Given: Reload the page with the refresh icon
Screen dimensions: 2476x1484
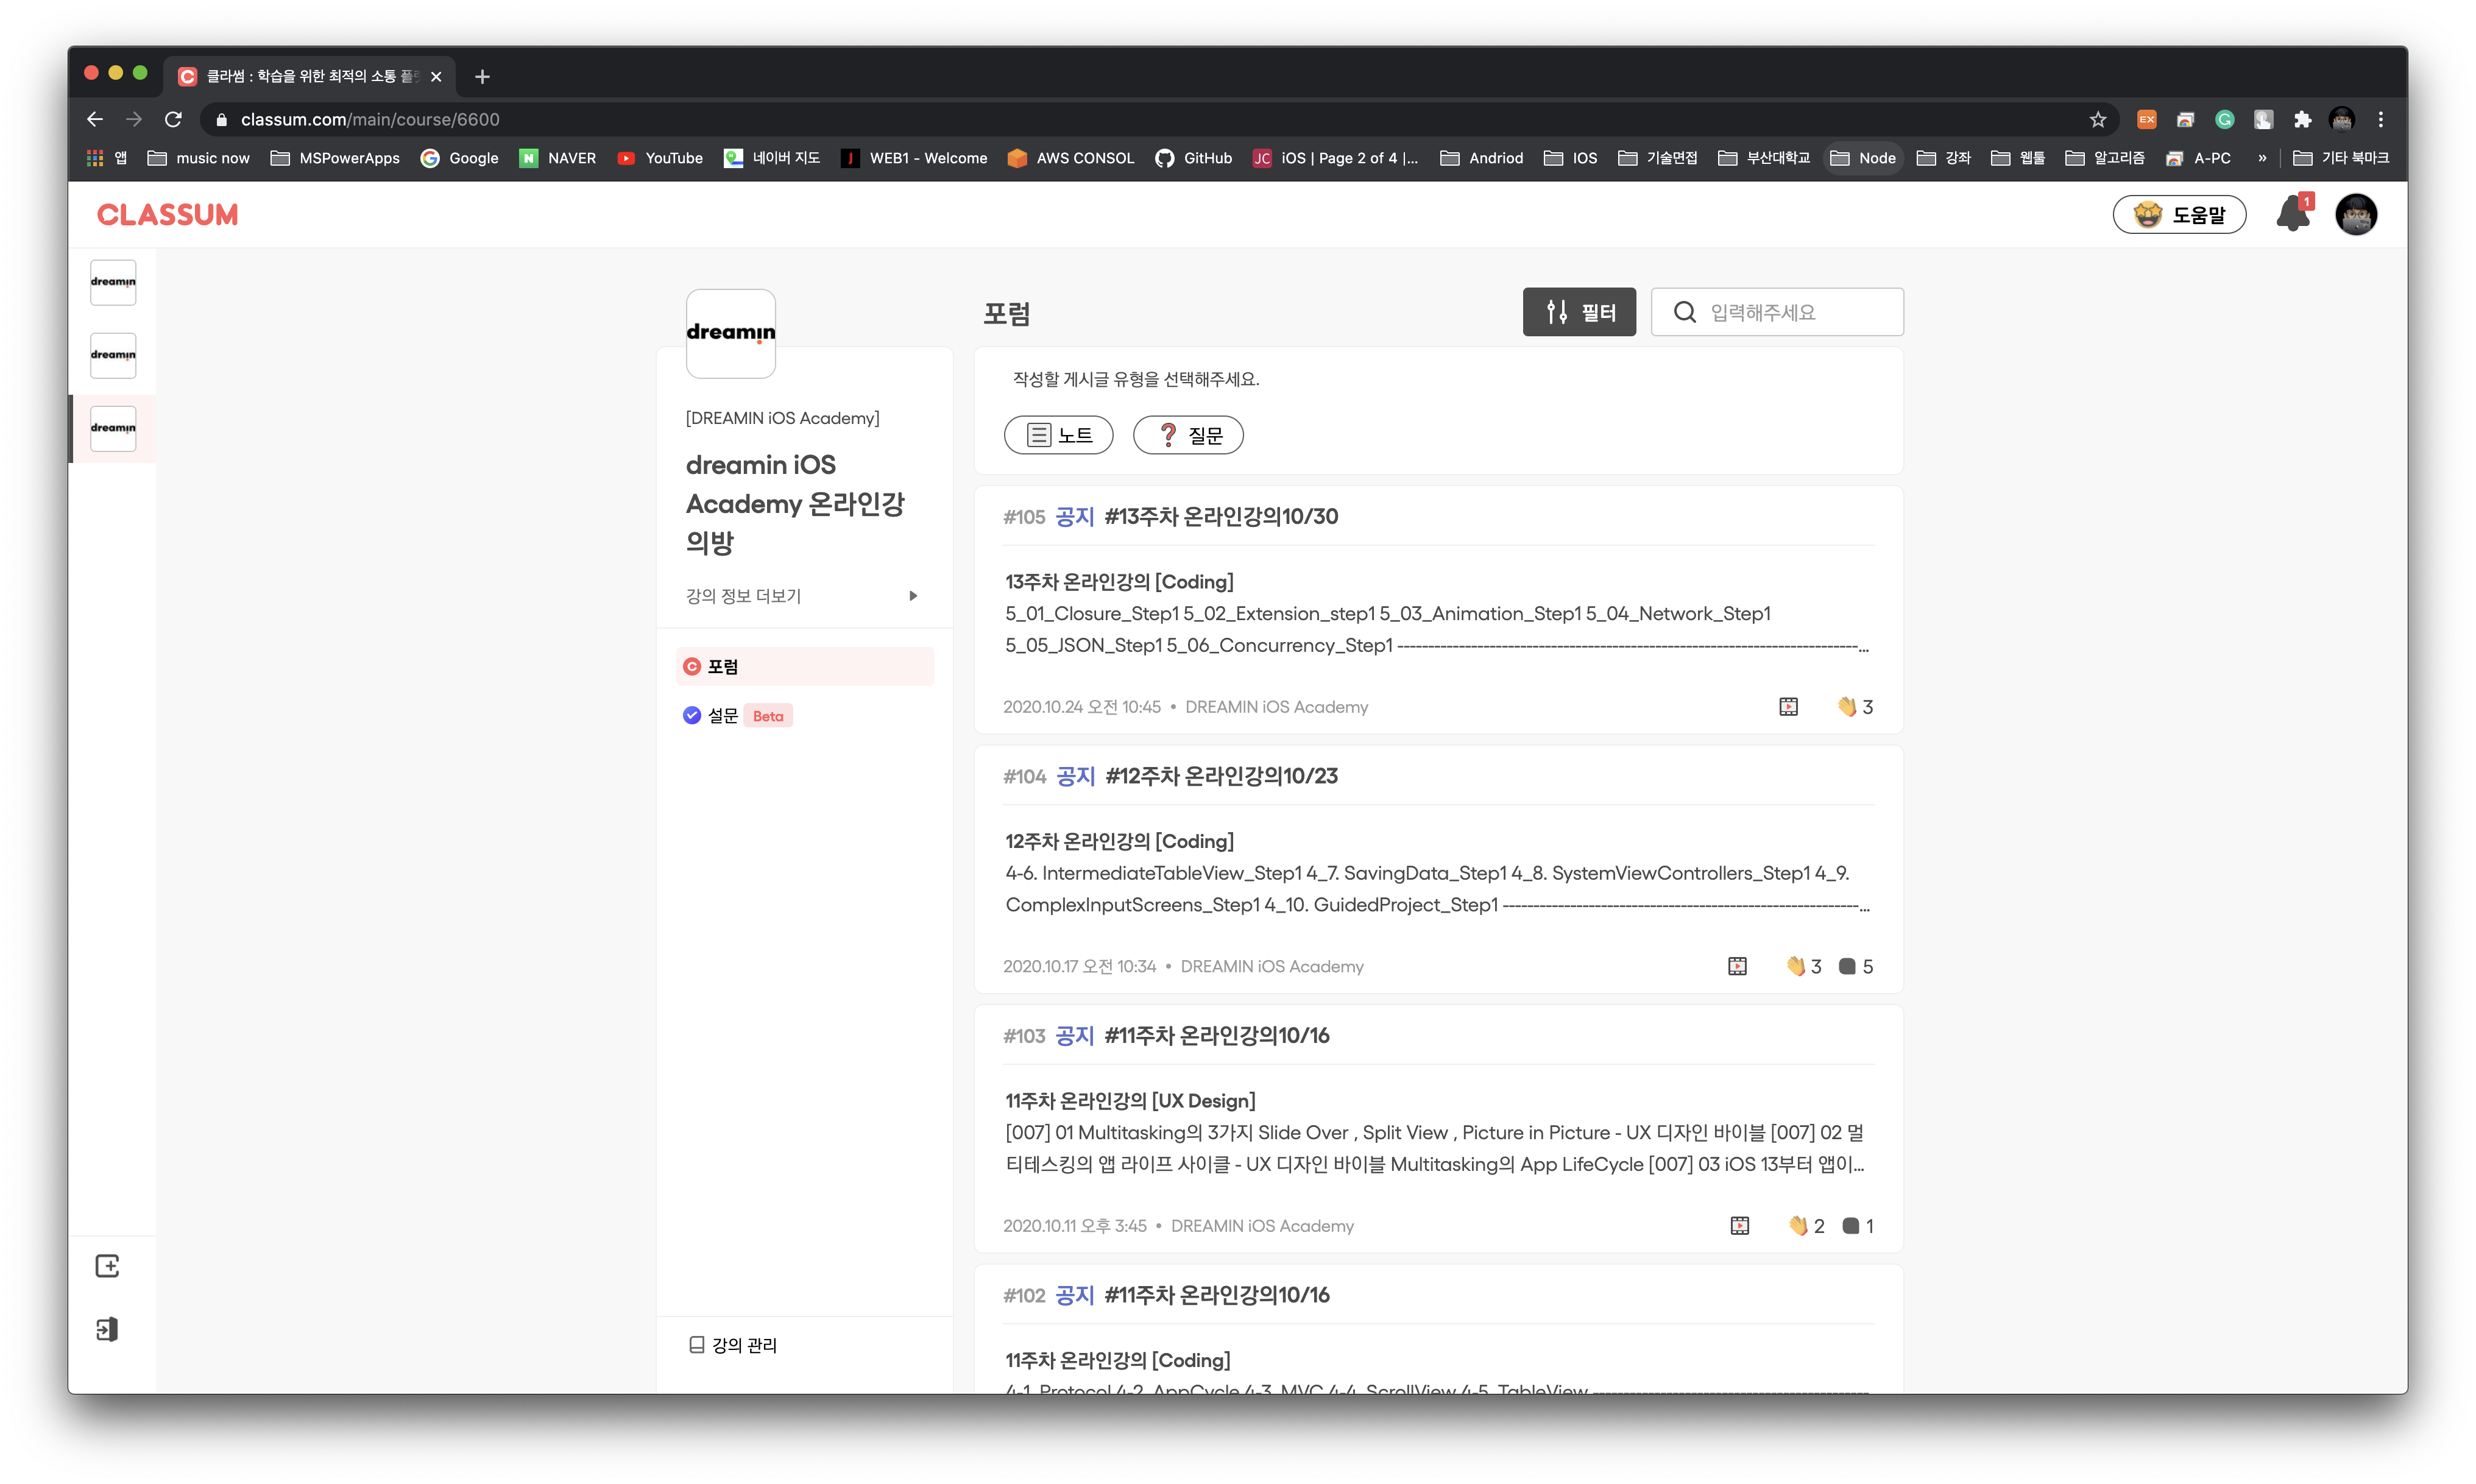Looking at the screenshot, I should (173, 119).
